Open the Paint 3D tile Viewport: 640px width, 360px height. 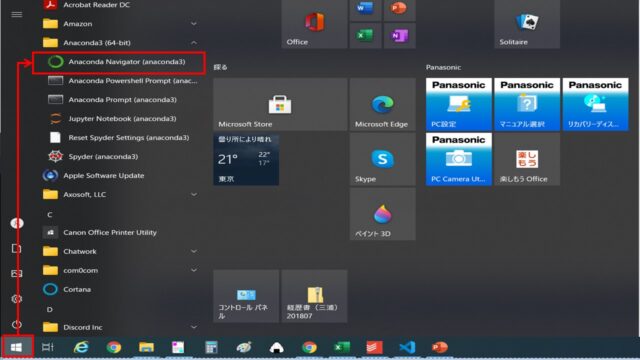click(382, 214)
